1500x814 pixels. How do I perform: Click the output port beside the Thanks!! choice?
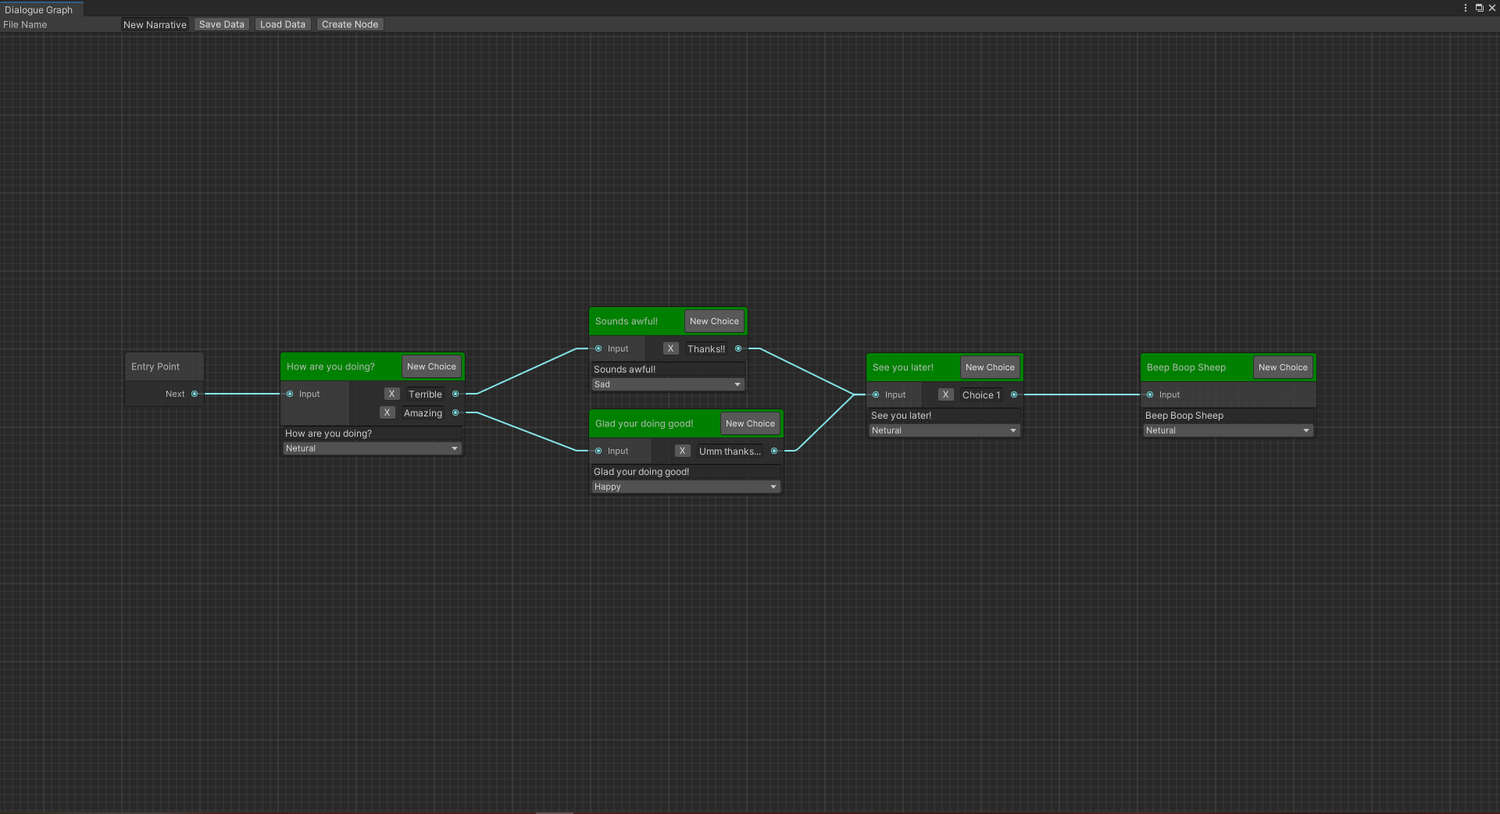point(739,349)
